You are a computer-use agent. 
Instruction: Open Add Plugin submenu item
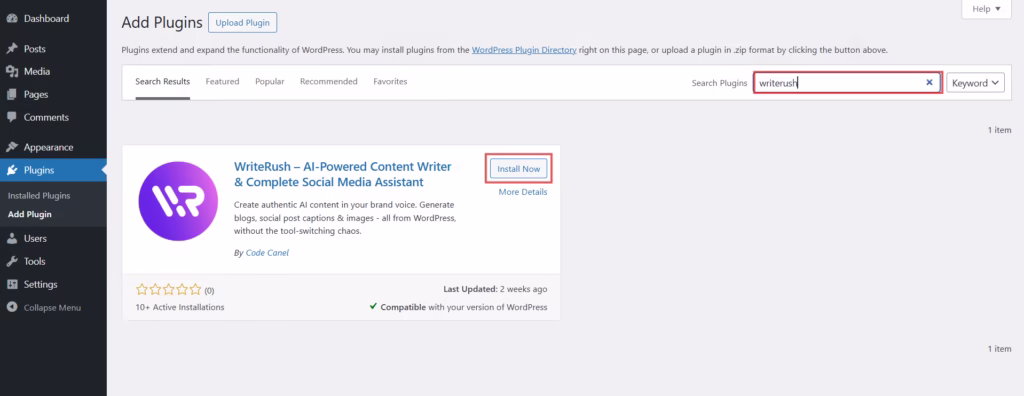tap(30, 214)
